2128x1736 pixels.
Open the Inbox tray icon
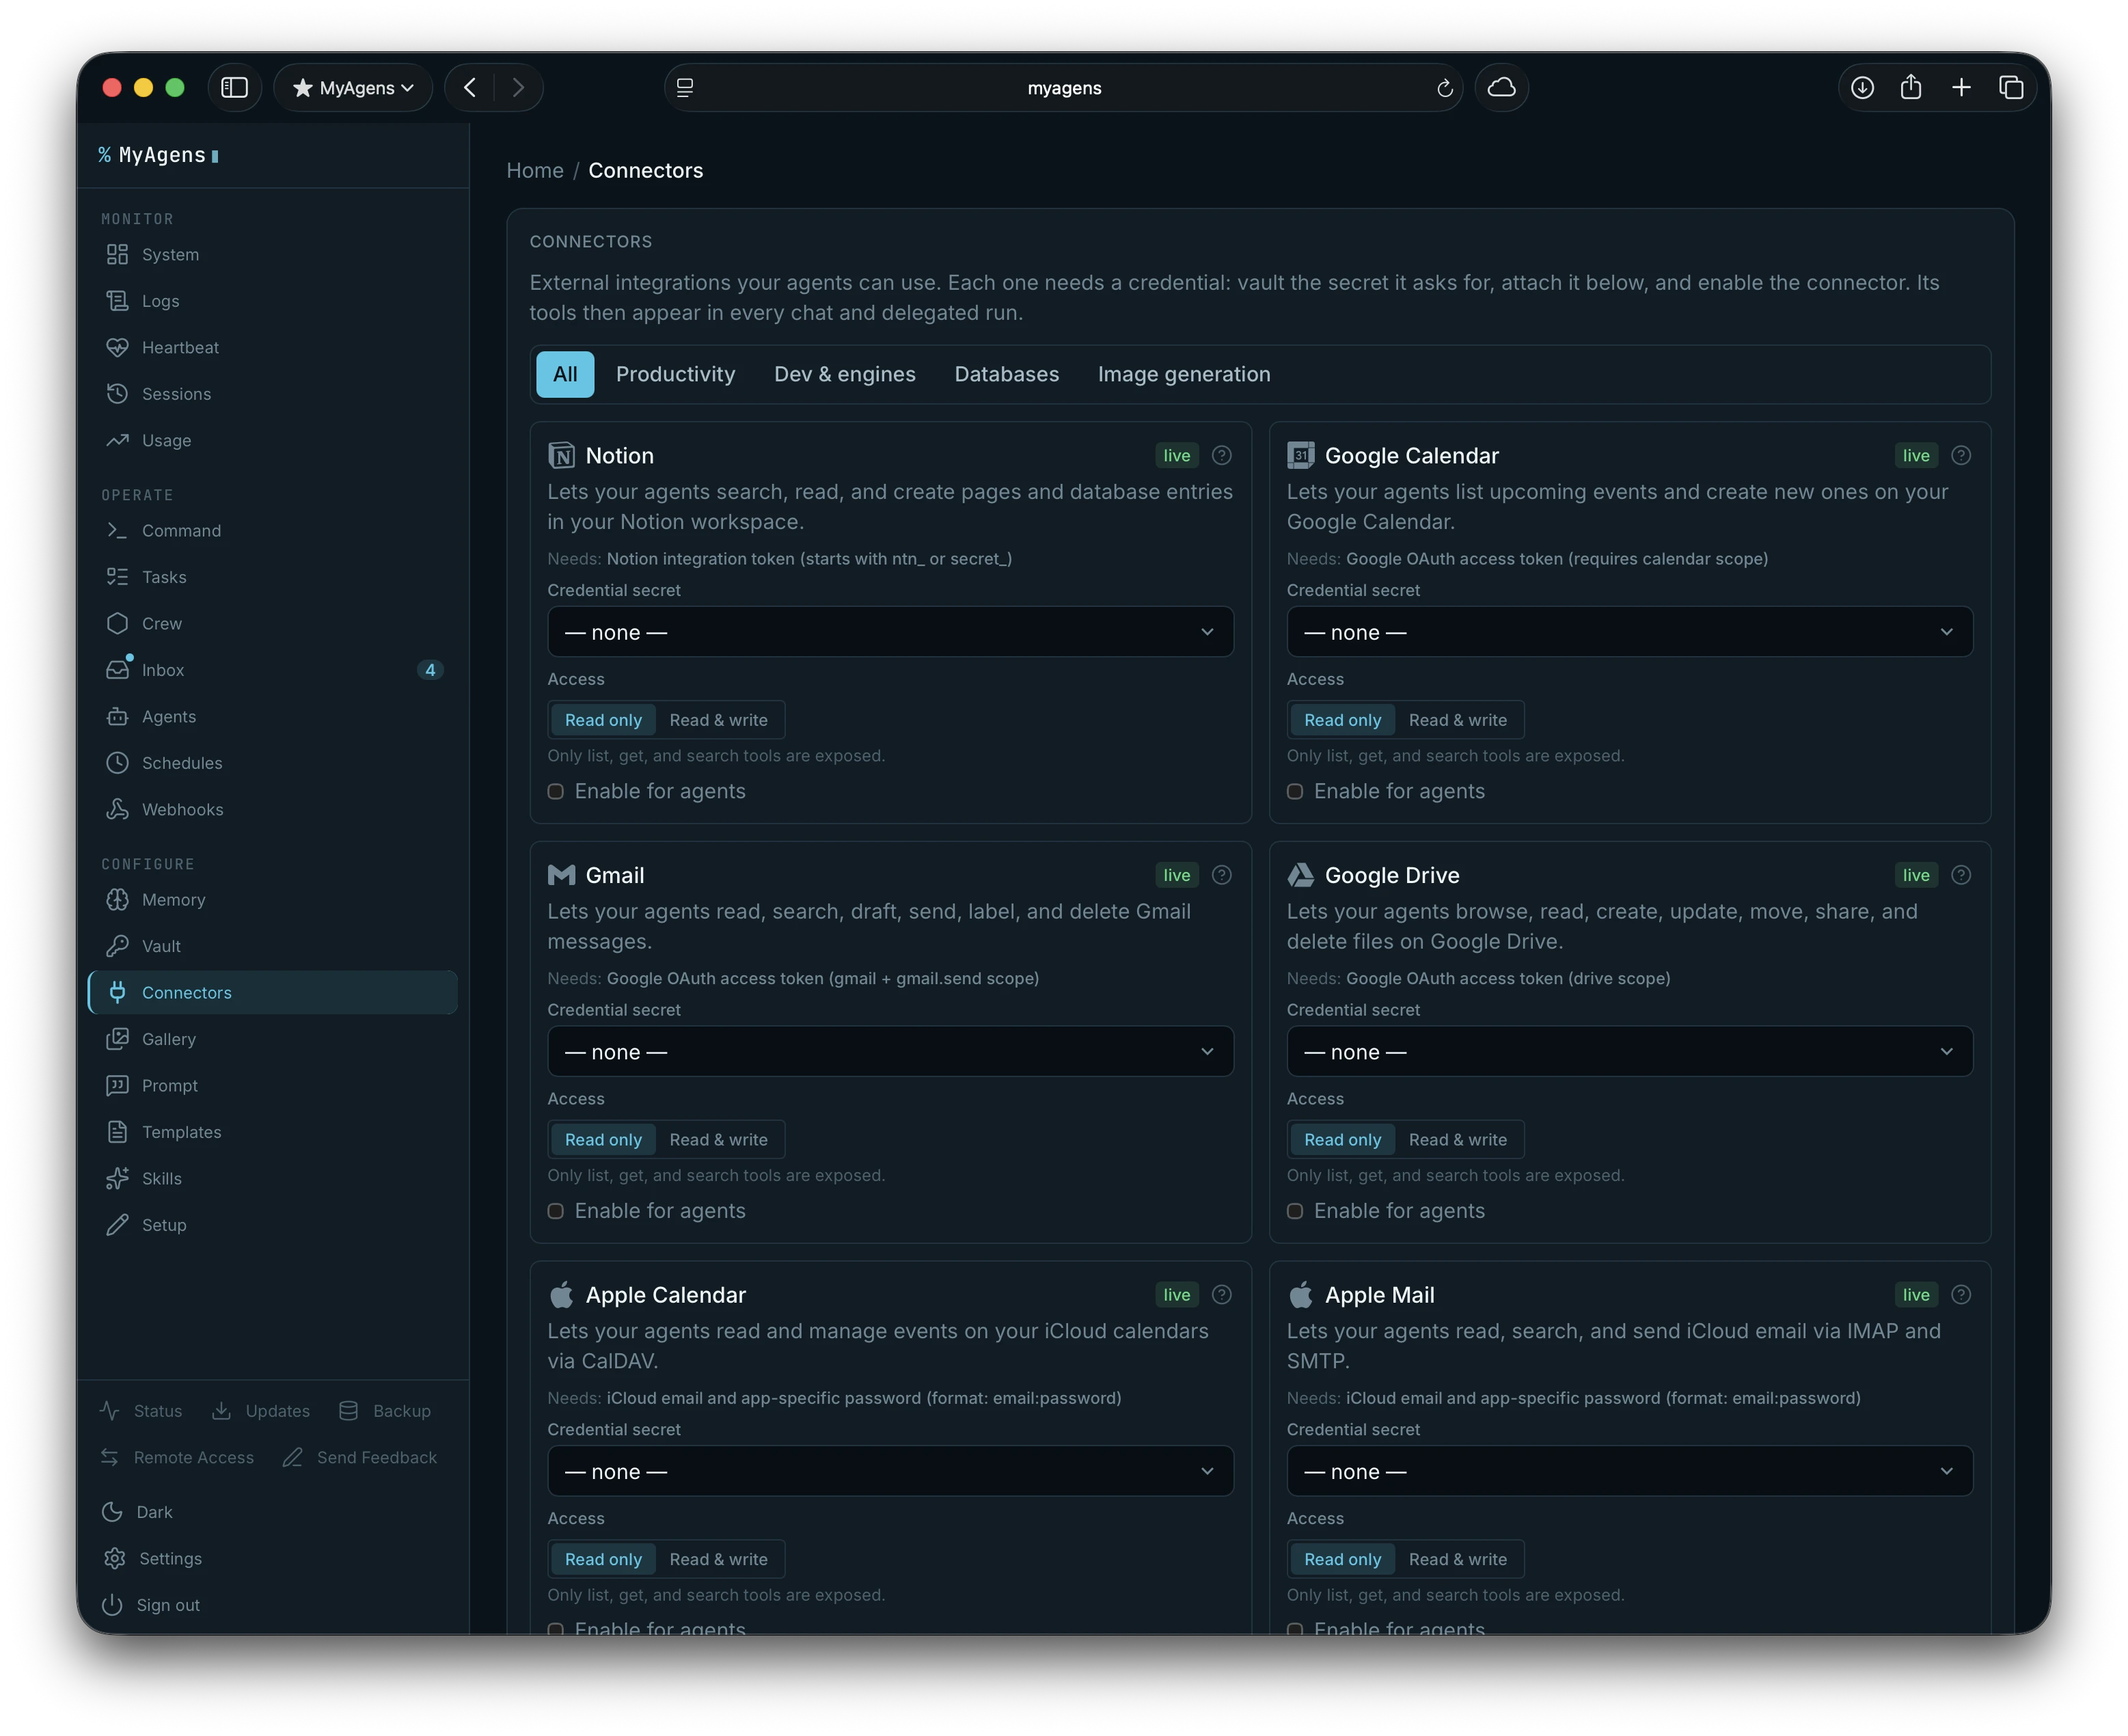click(117, 670)
